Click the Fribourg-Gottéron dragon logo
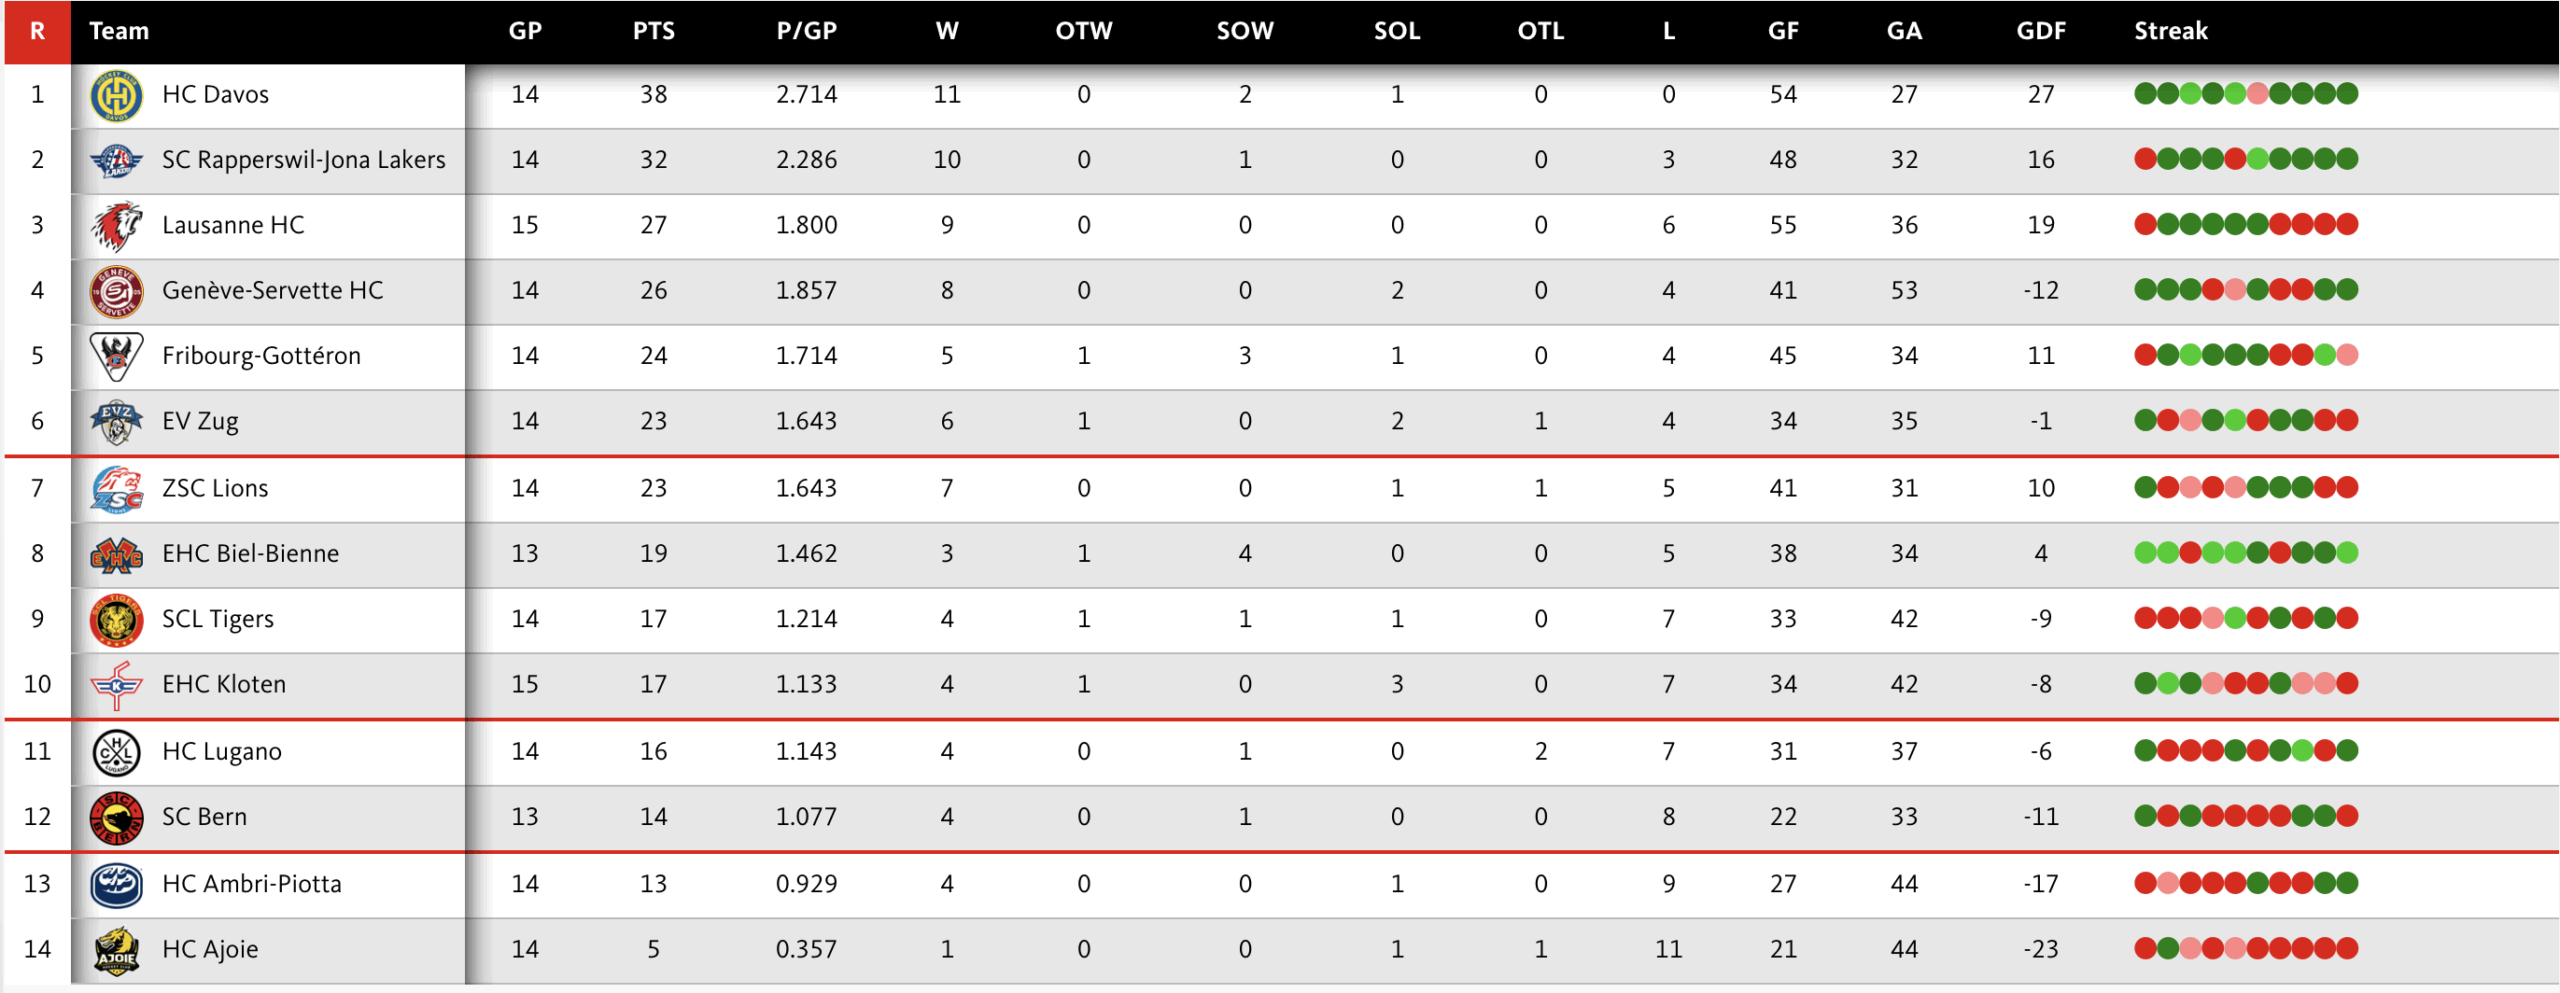2560x993 pixels. pyautogui.click(x=116, y=356)
